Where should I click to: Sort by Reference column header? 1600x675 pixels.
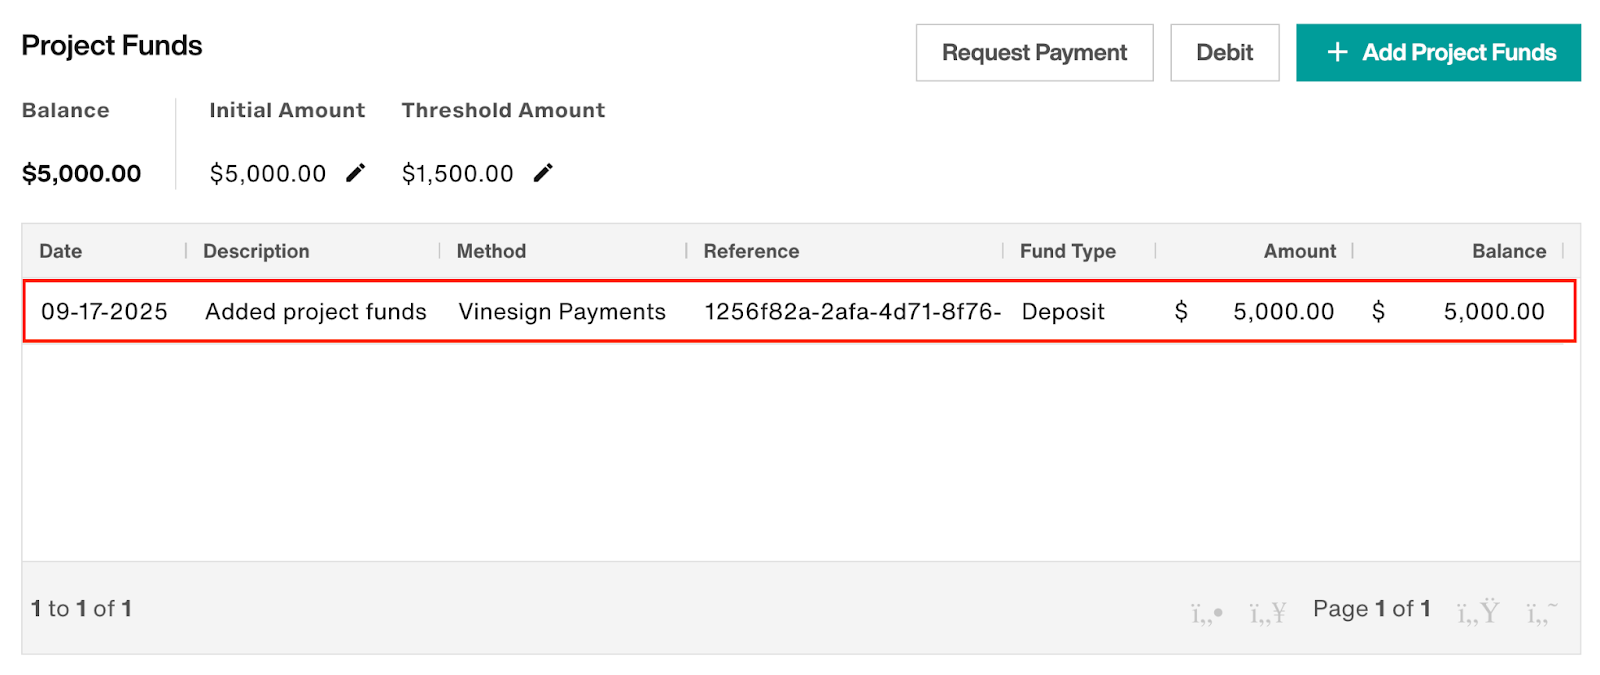point(751,251)
